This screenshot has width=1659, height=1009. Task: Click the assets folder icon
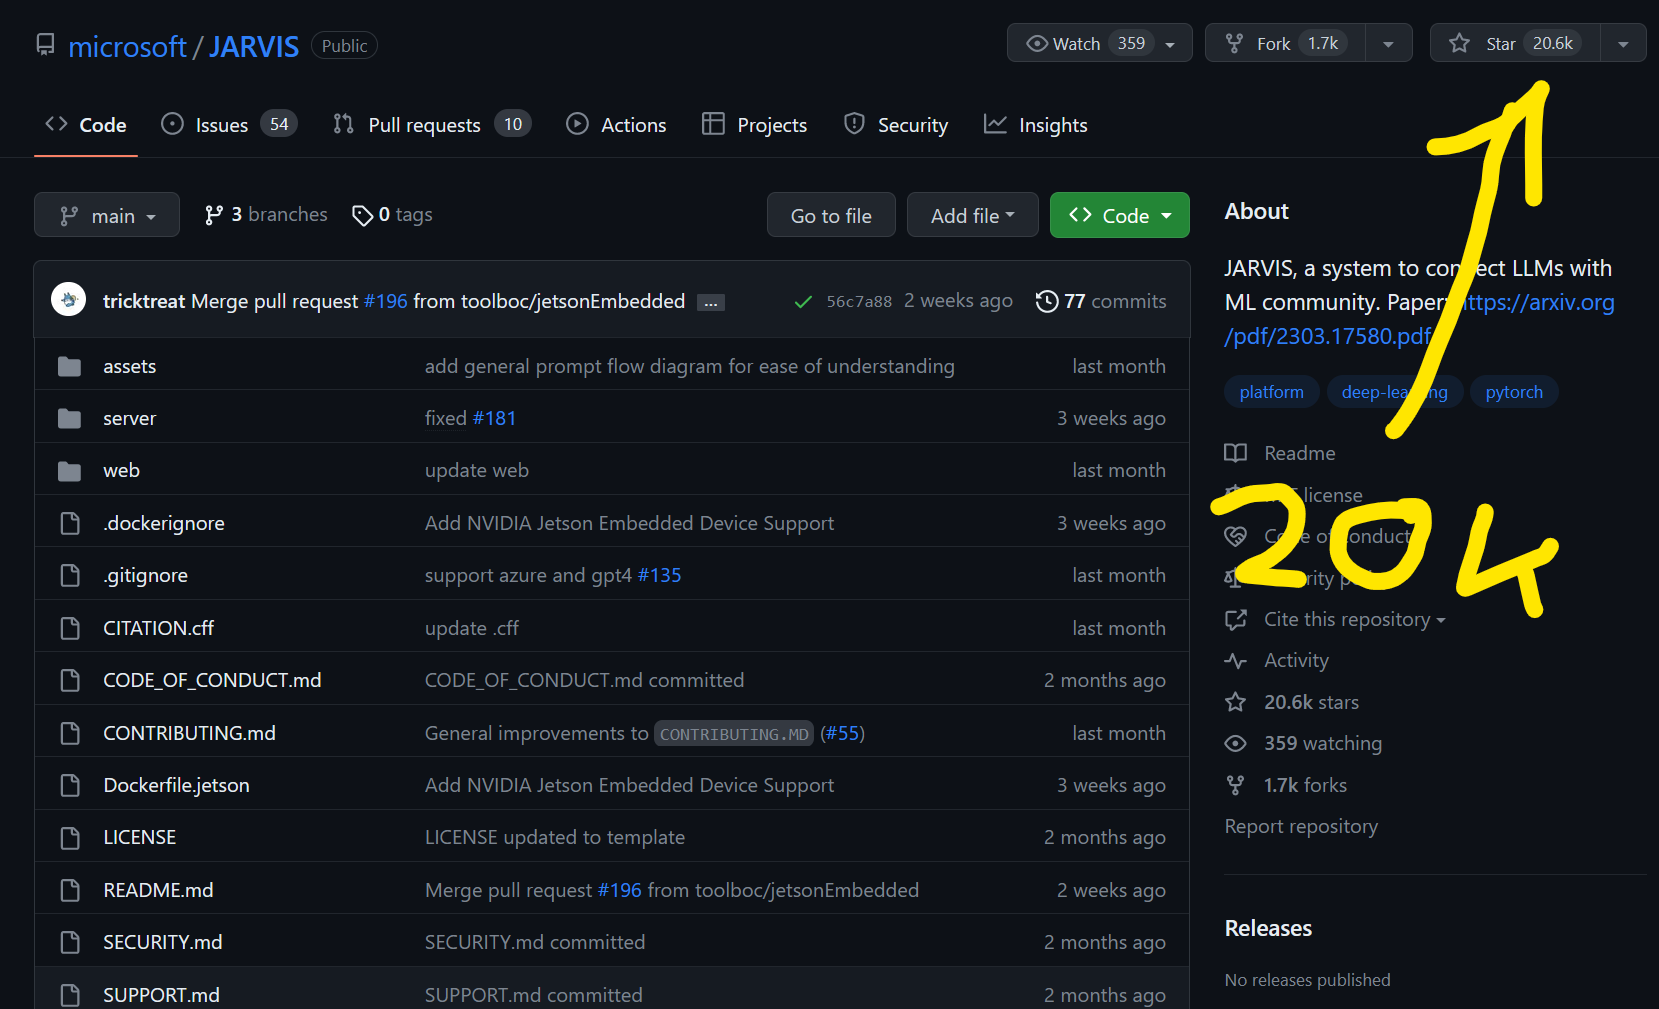click(69, 366)
